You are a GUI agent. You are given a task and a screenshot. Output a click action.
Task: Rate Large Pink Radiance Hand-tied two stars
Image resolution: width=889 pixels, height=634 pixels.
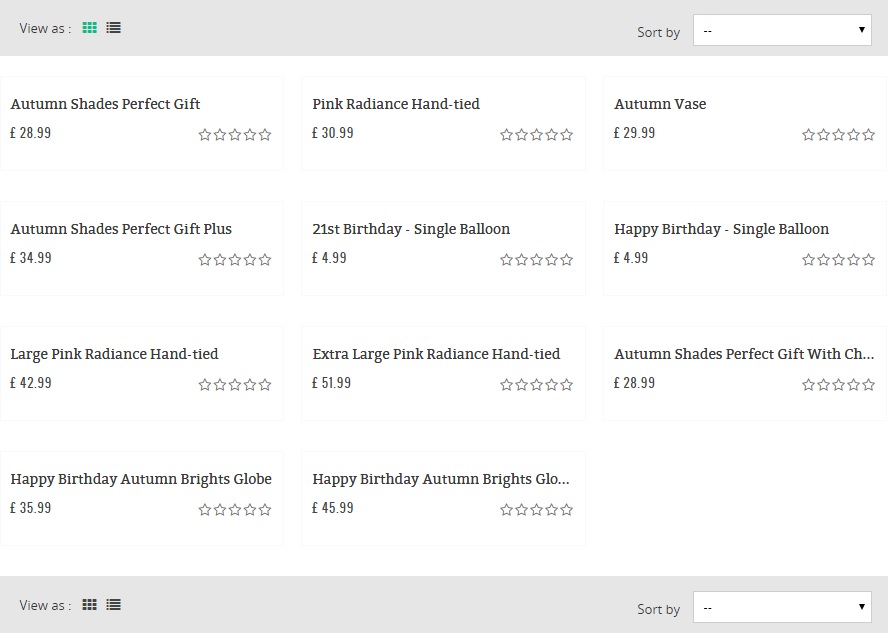click(220, 385)
